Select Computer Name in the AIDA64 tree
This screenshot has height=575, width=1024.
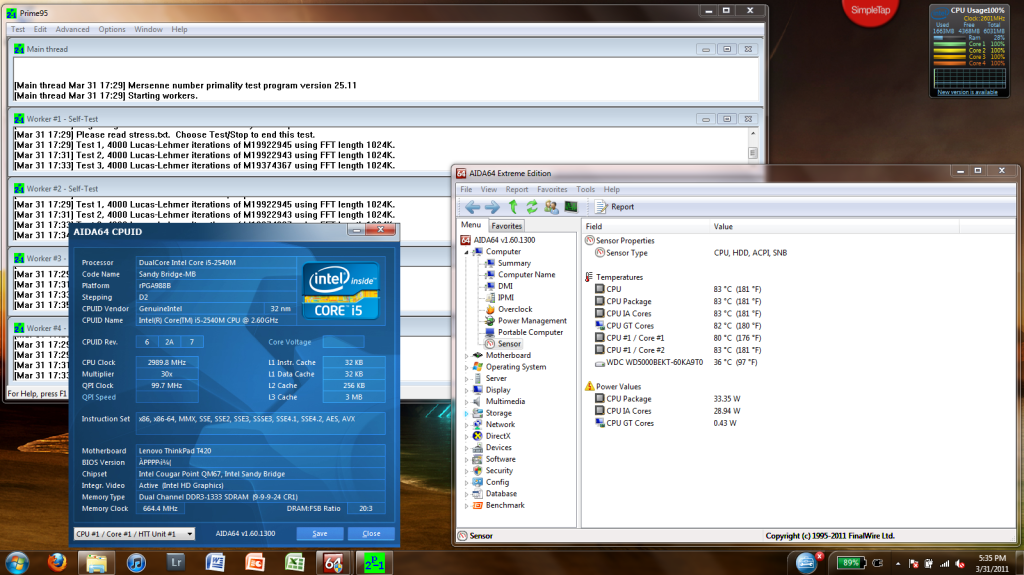pos(526,274)
